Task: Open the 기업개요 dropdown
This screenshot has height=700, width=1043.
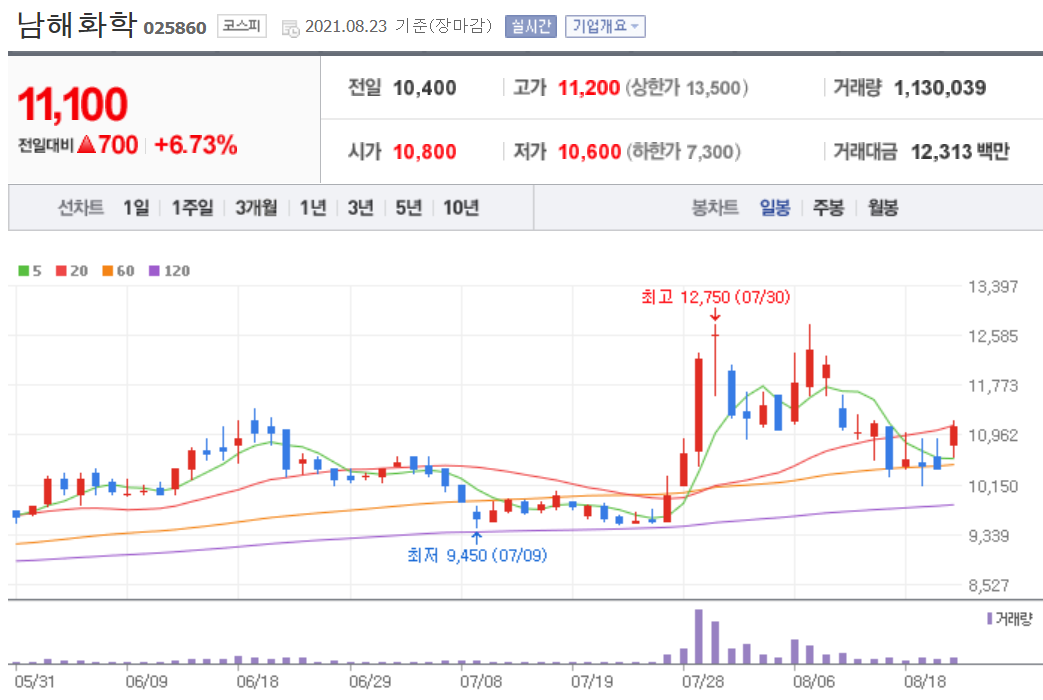Action: point(605,27)
